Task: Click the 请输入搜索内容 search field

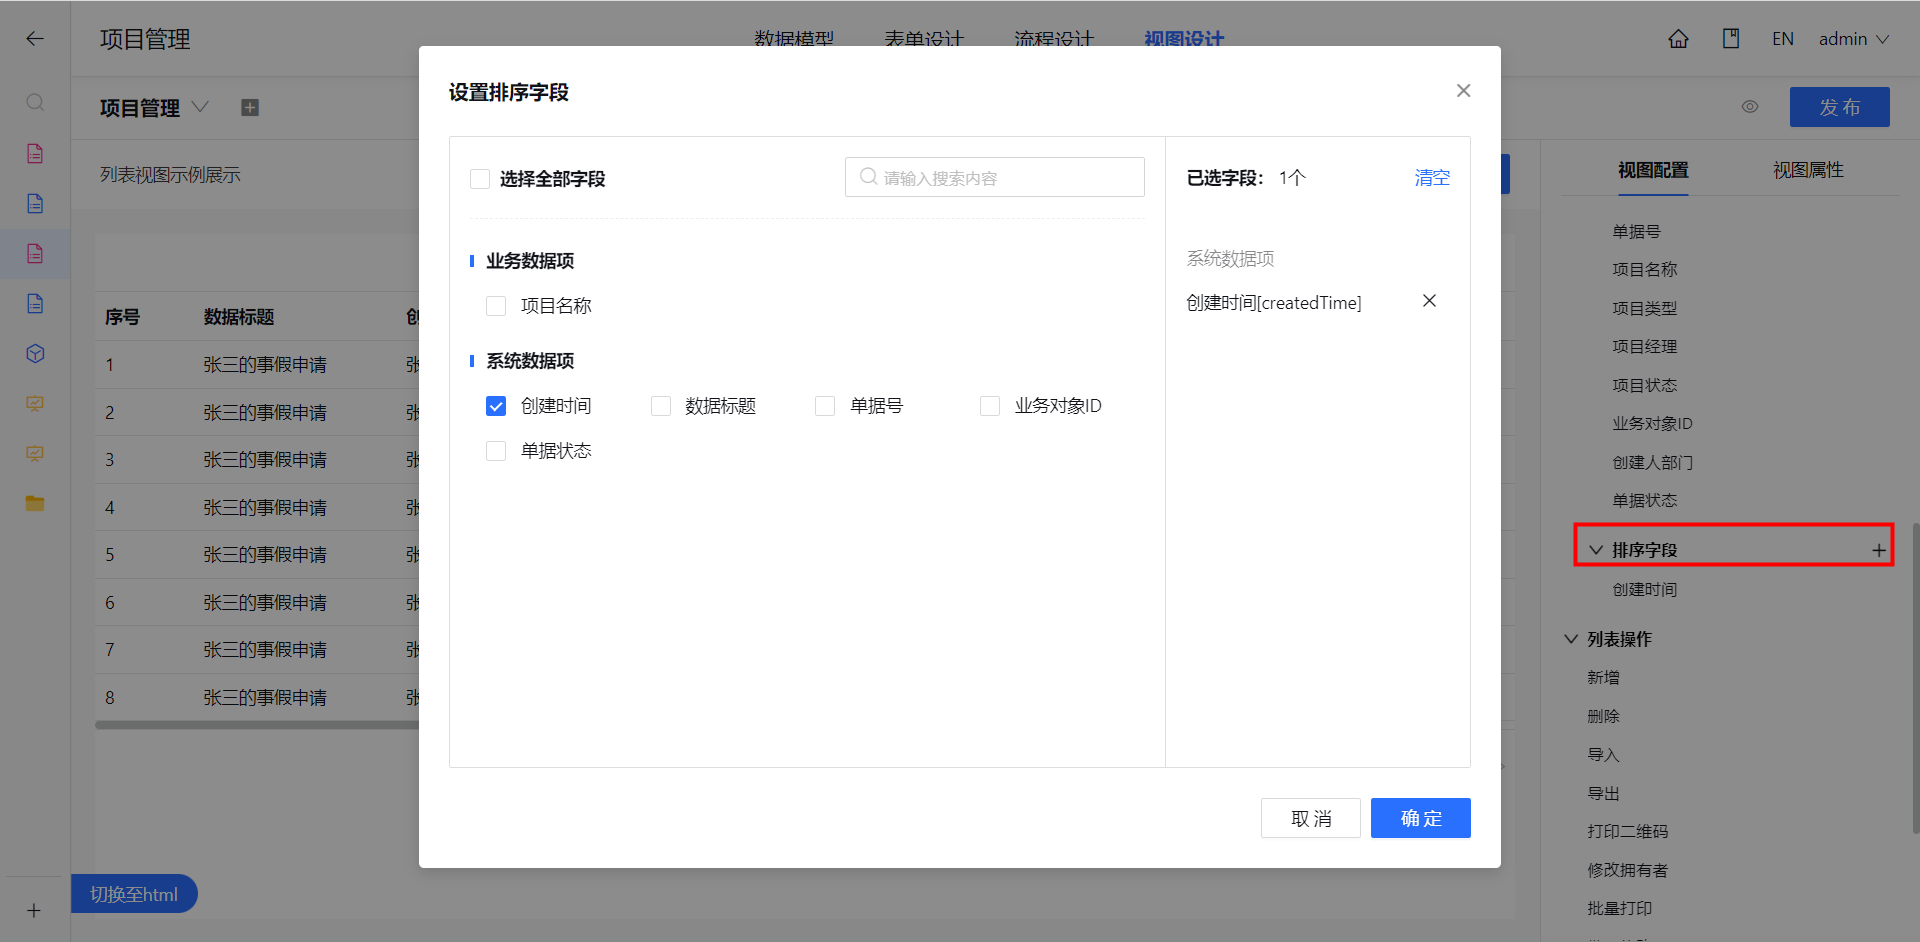Action: 994,177
